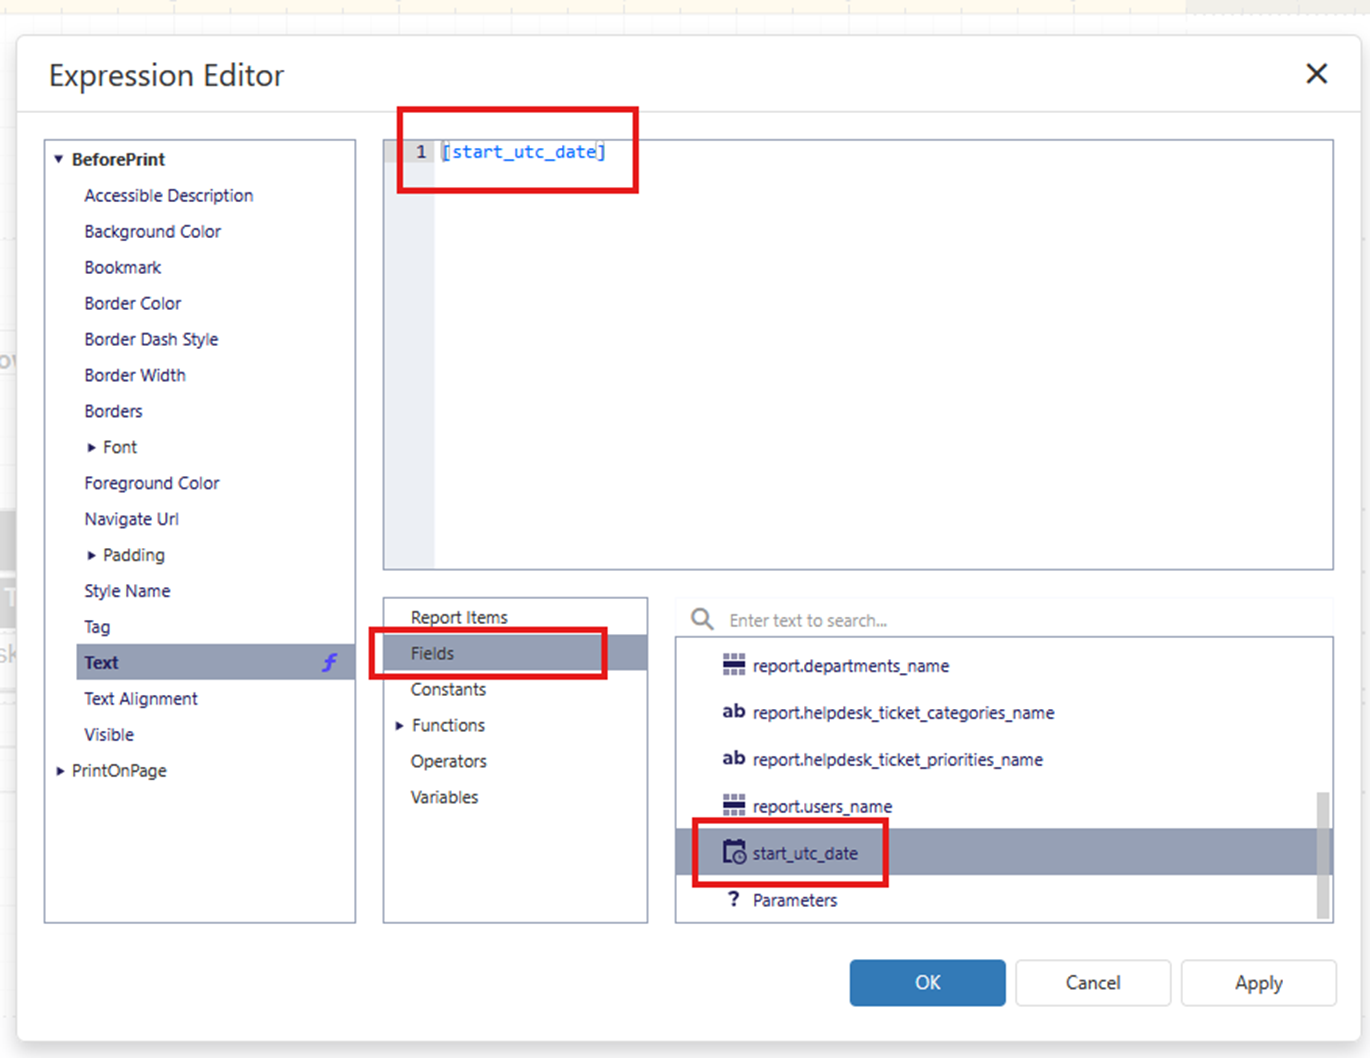Click the expression function icon on Text row
The height and width of the screenshot is (1058, 1370).
point(329,662)
